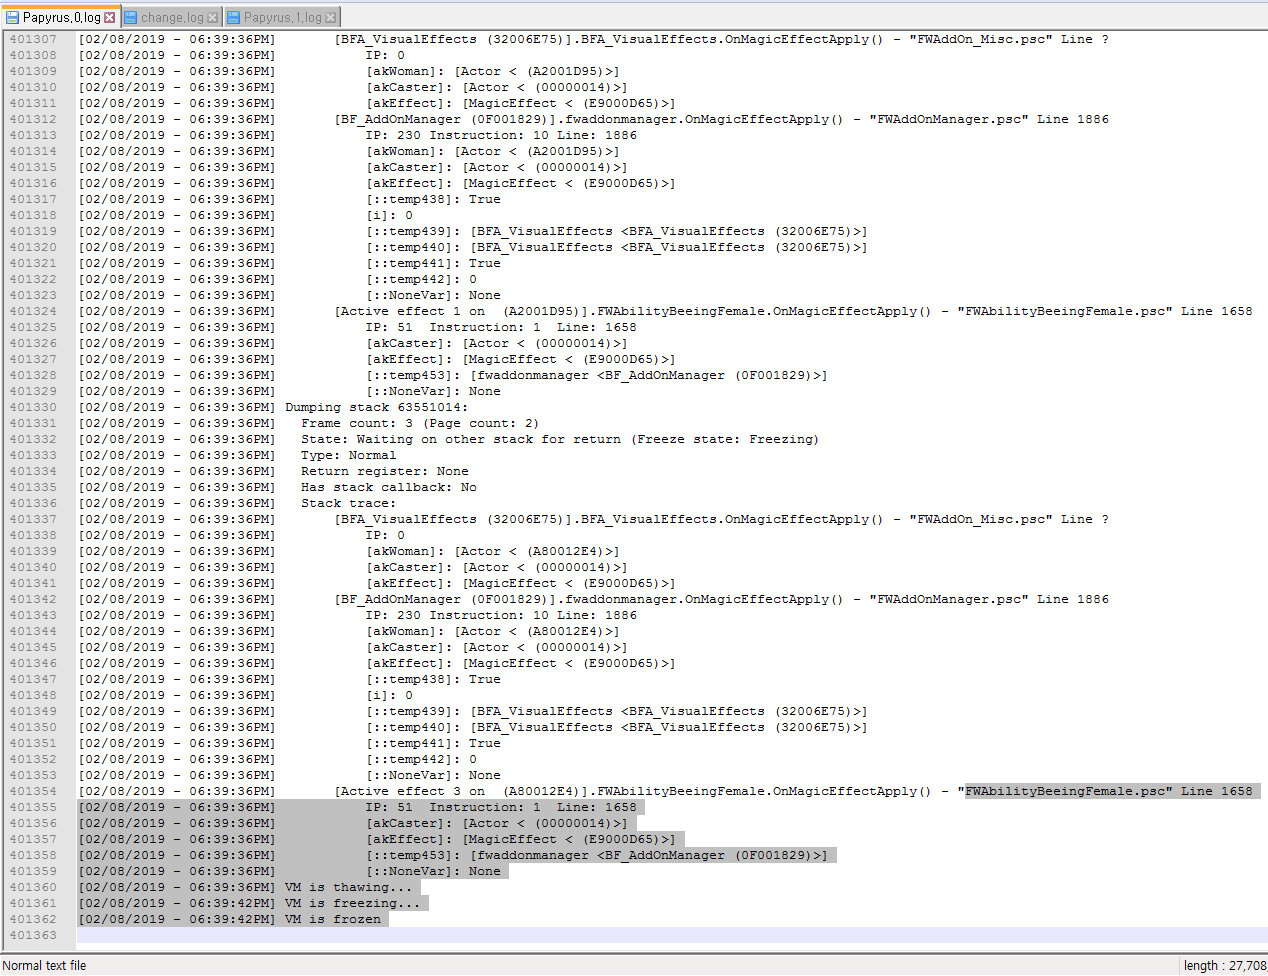Click the empty last line 401363

pyautogui.click(x=672, y=935)
